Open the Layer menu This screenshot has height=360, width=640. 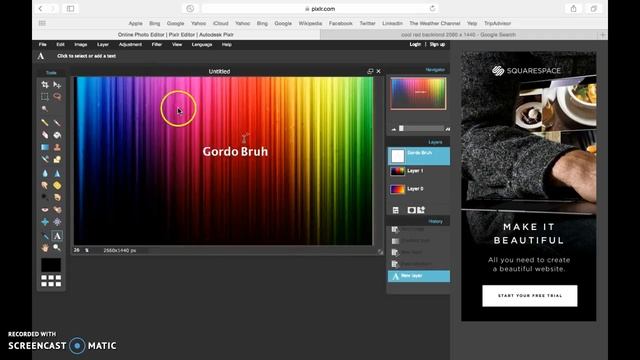[x=103, y=44]
